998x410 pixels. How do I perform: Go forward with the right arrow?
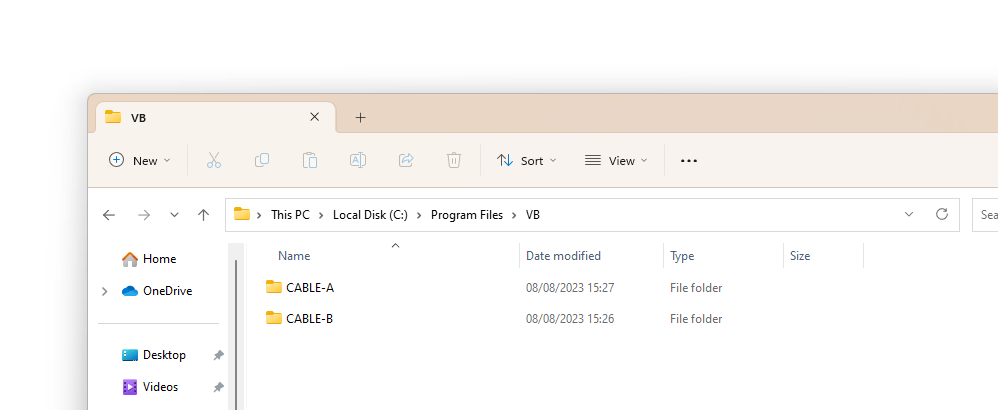pyautogui.click(x=144, y=215)
